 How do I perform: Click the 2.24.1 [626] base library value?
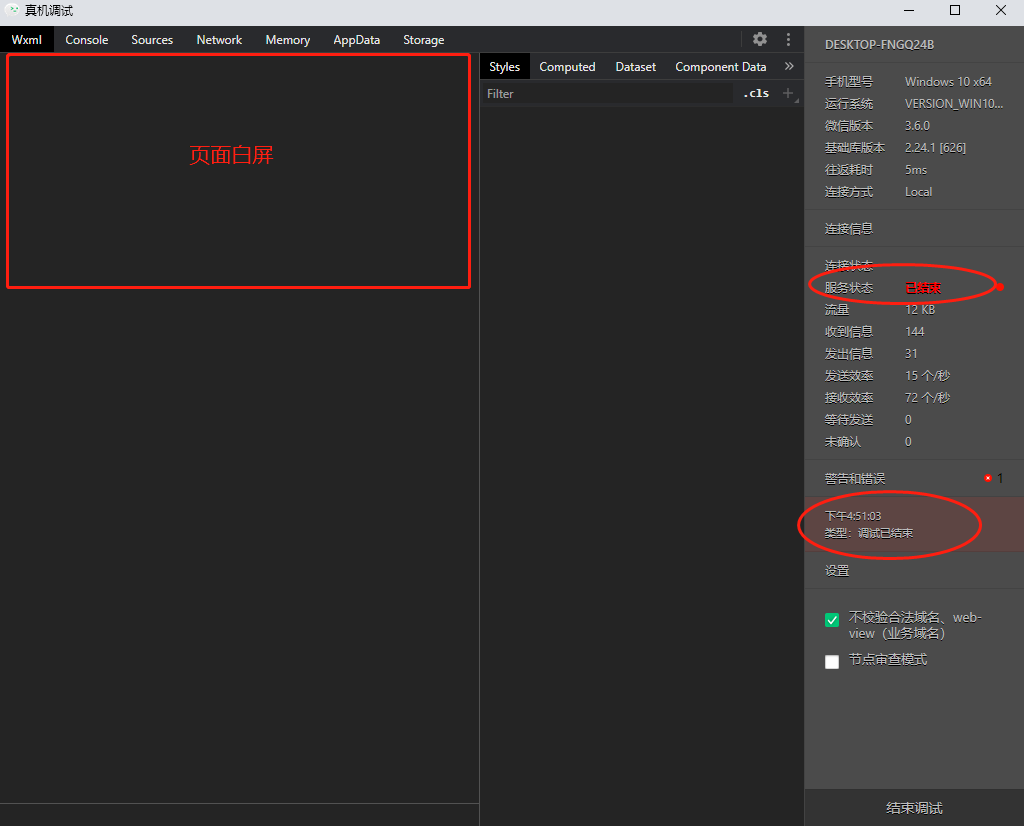click(935, 148)
